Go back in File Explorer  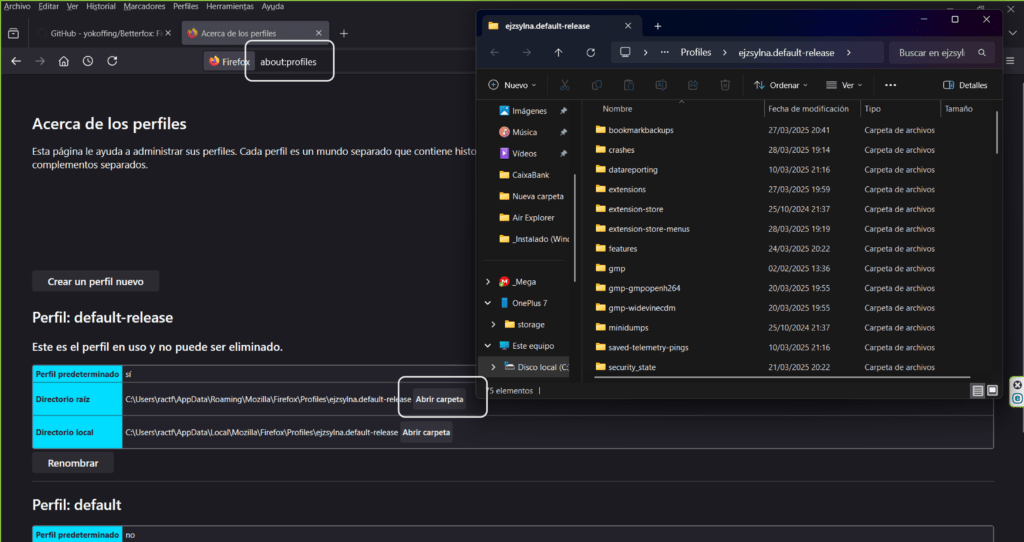(494, 53)
